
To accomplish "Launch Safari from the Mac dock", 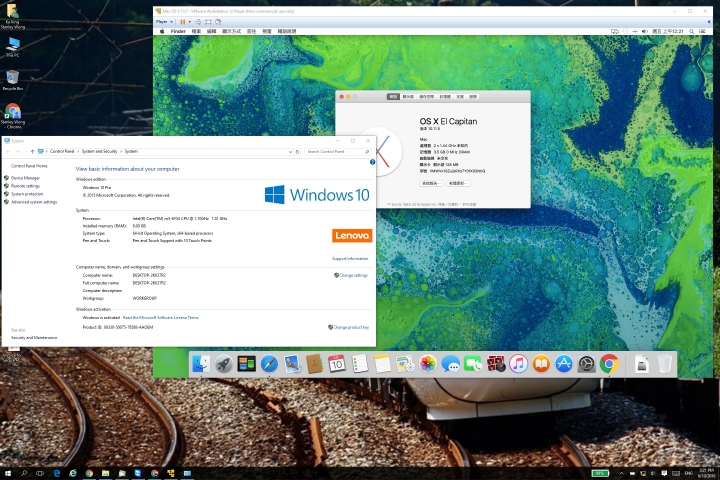I will 269,364.
